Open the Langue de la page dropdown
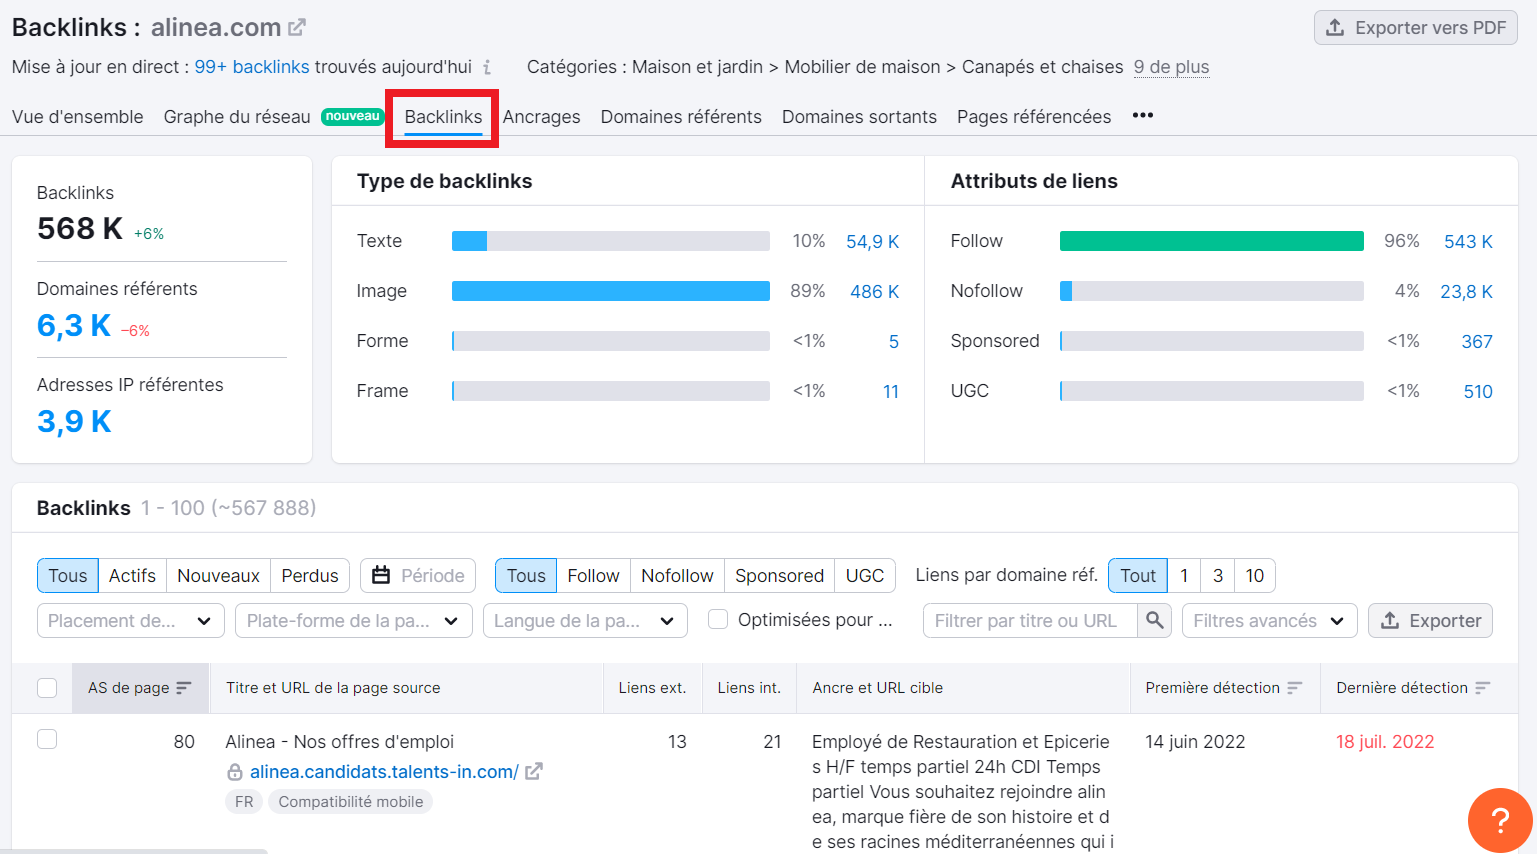Image resolution: width=1537 pixels, height=854 pixels. click(585, 620)
